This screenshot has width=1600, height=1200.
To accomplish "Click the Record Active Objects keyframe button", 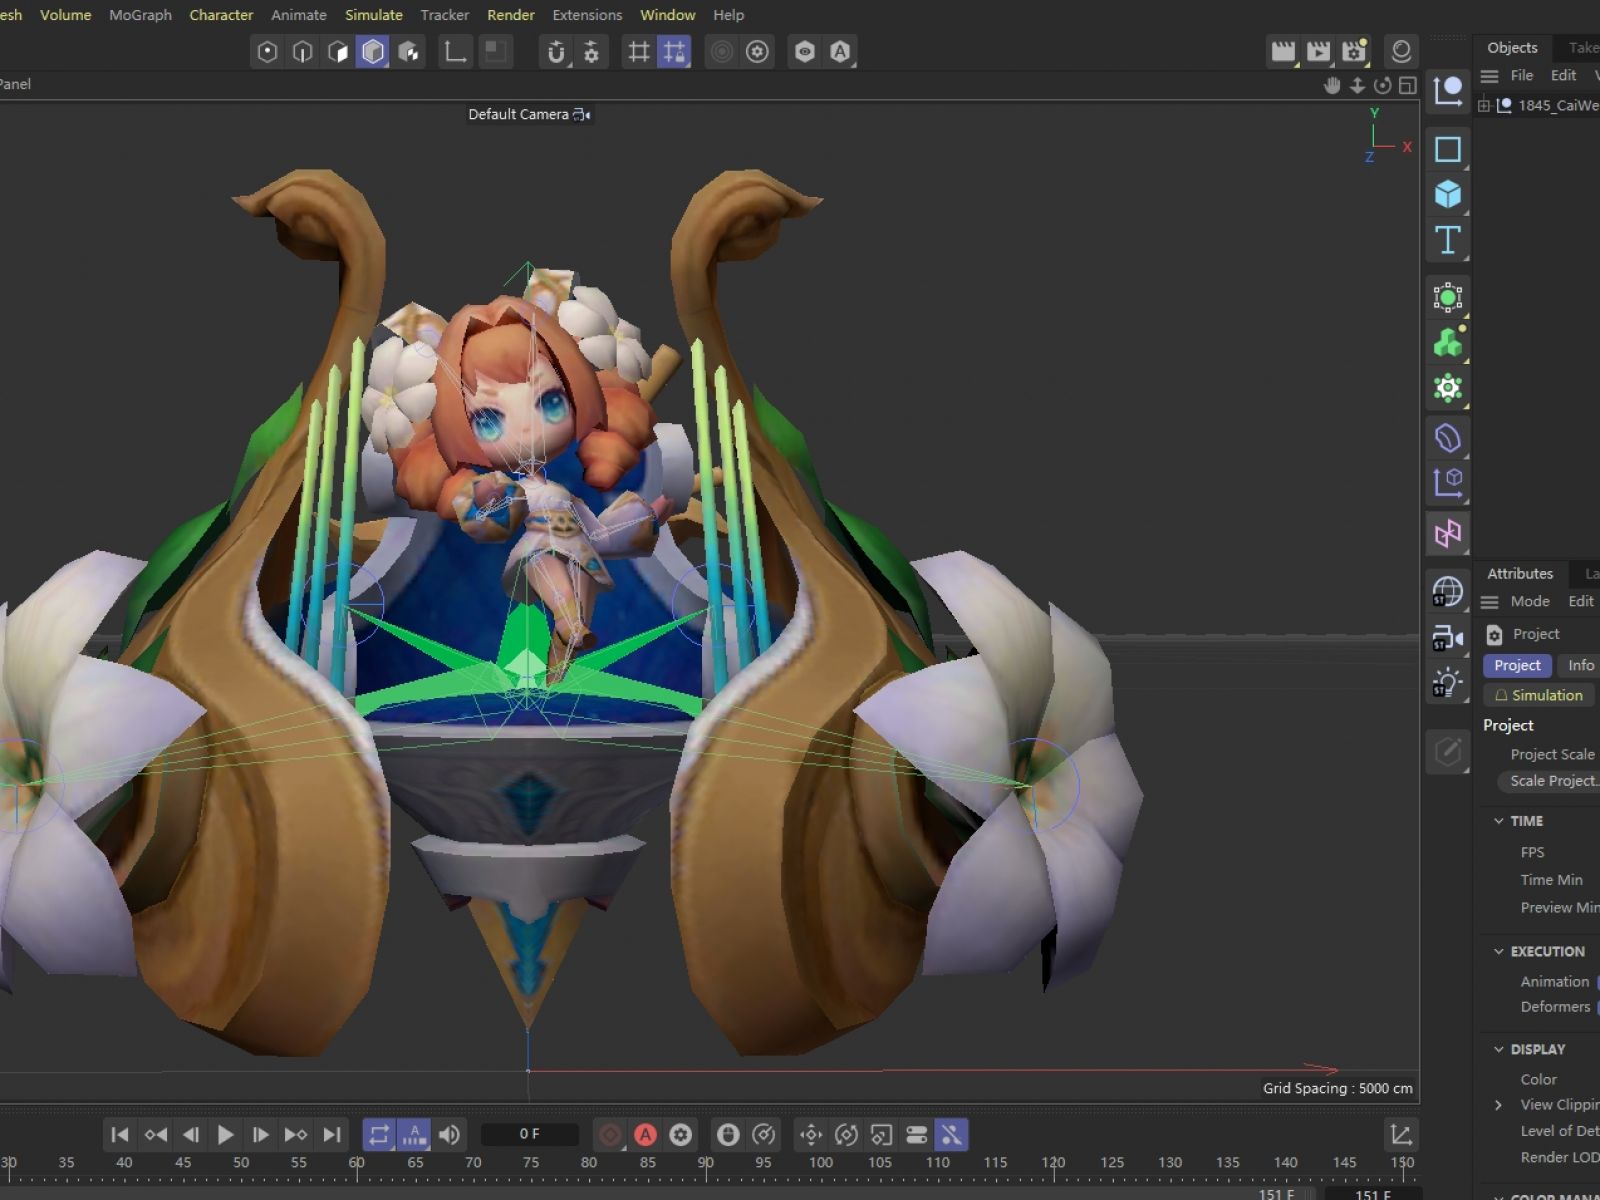I will pos(610,1135).
